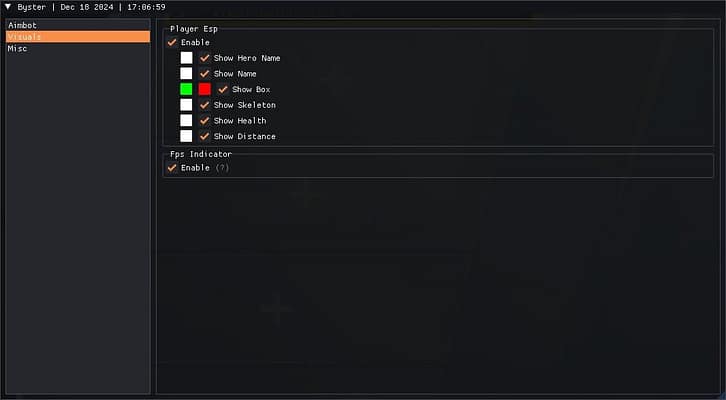Viewport: 726px width, 400px height.
Task: Disable the Show Box checkbox
Action: coord(223,89)
